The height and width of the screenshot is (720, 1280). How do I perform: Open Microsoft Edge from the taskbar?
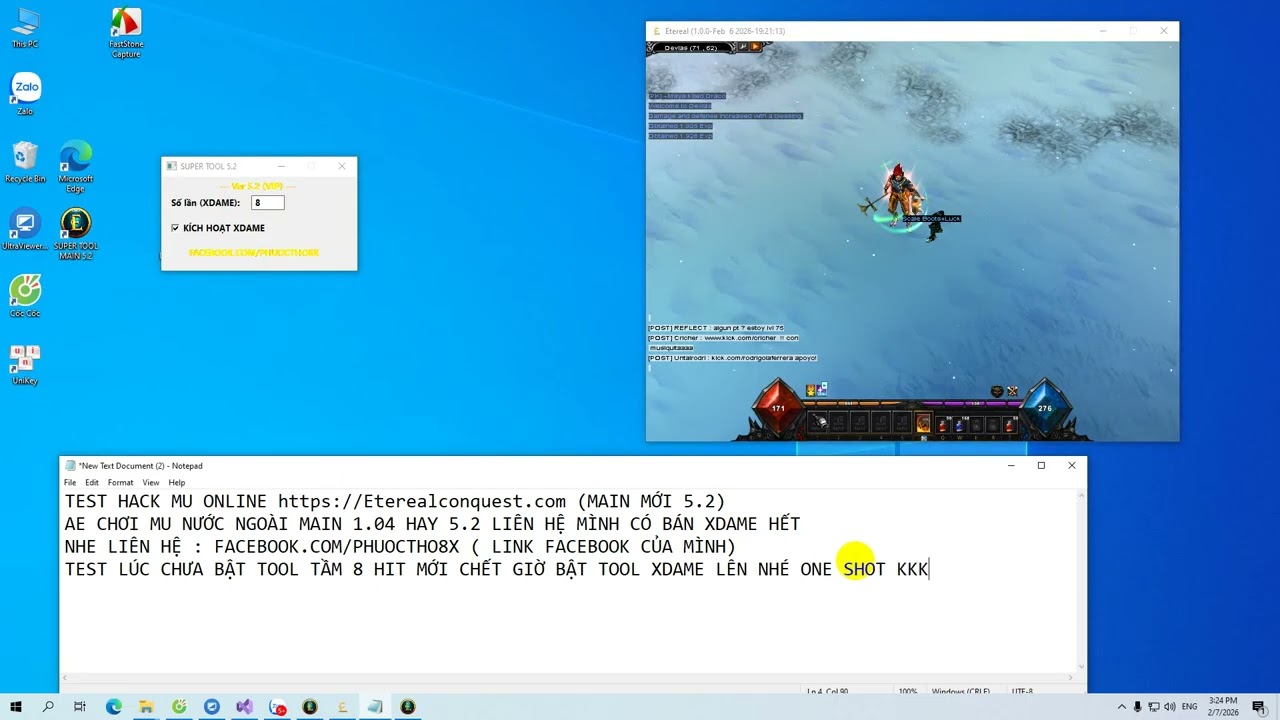pyautogui.click(x=113, y=707)
